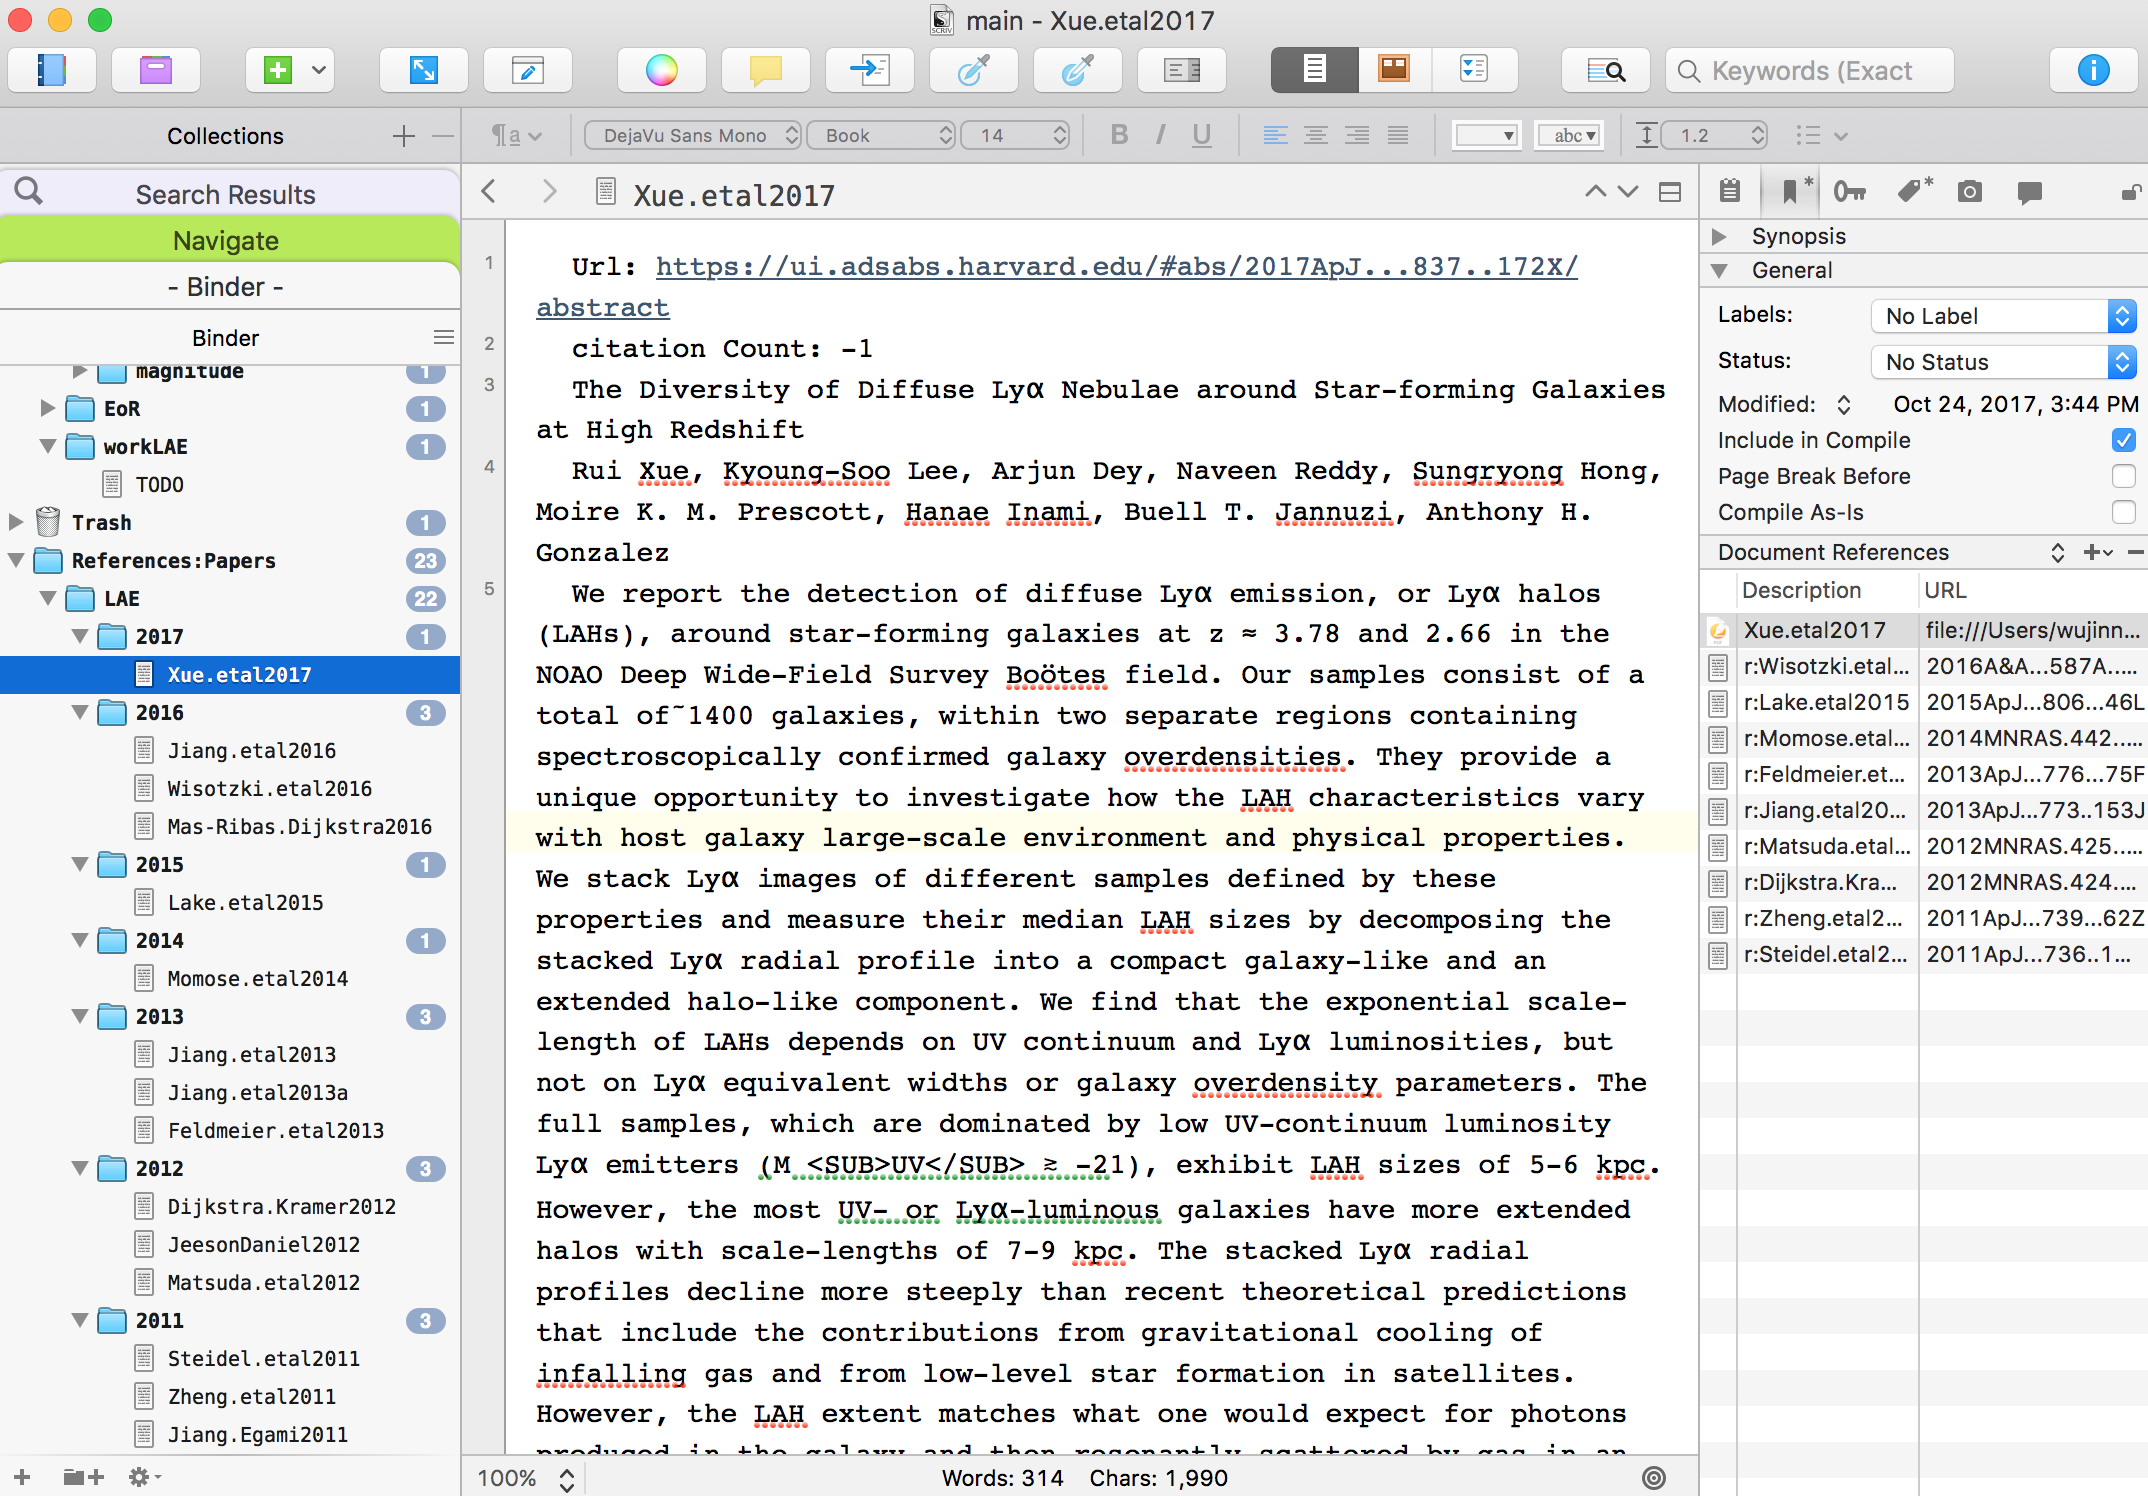
Task: Enable Page Break Before checkbox
Action: [x=2123, y=476]
